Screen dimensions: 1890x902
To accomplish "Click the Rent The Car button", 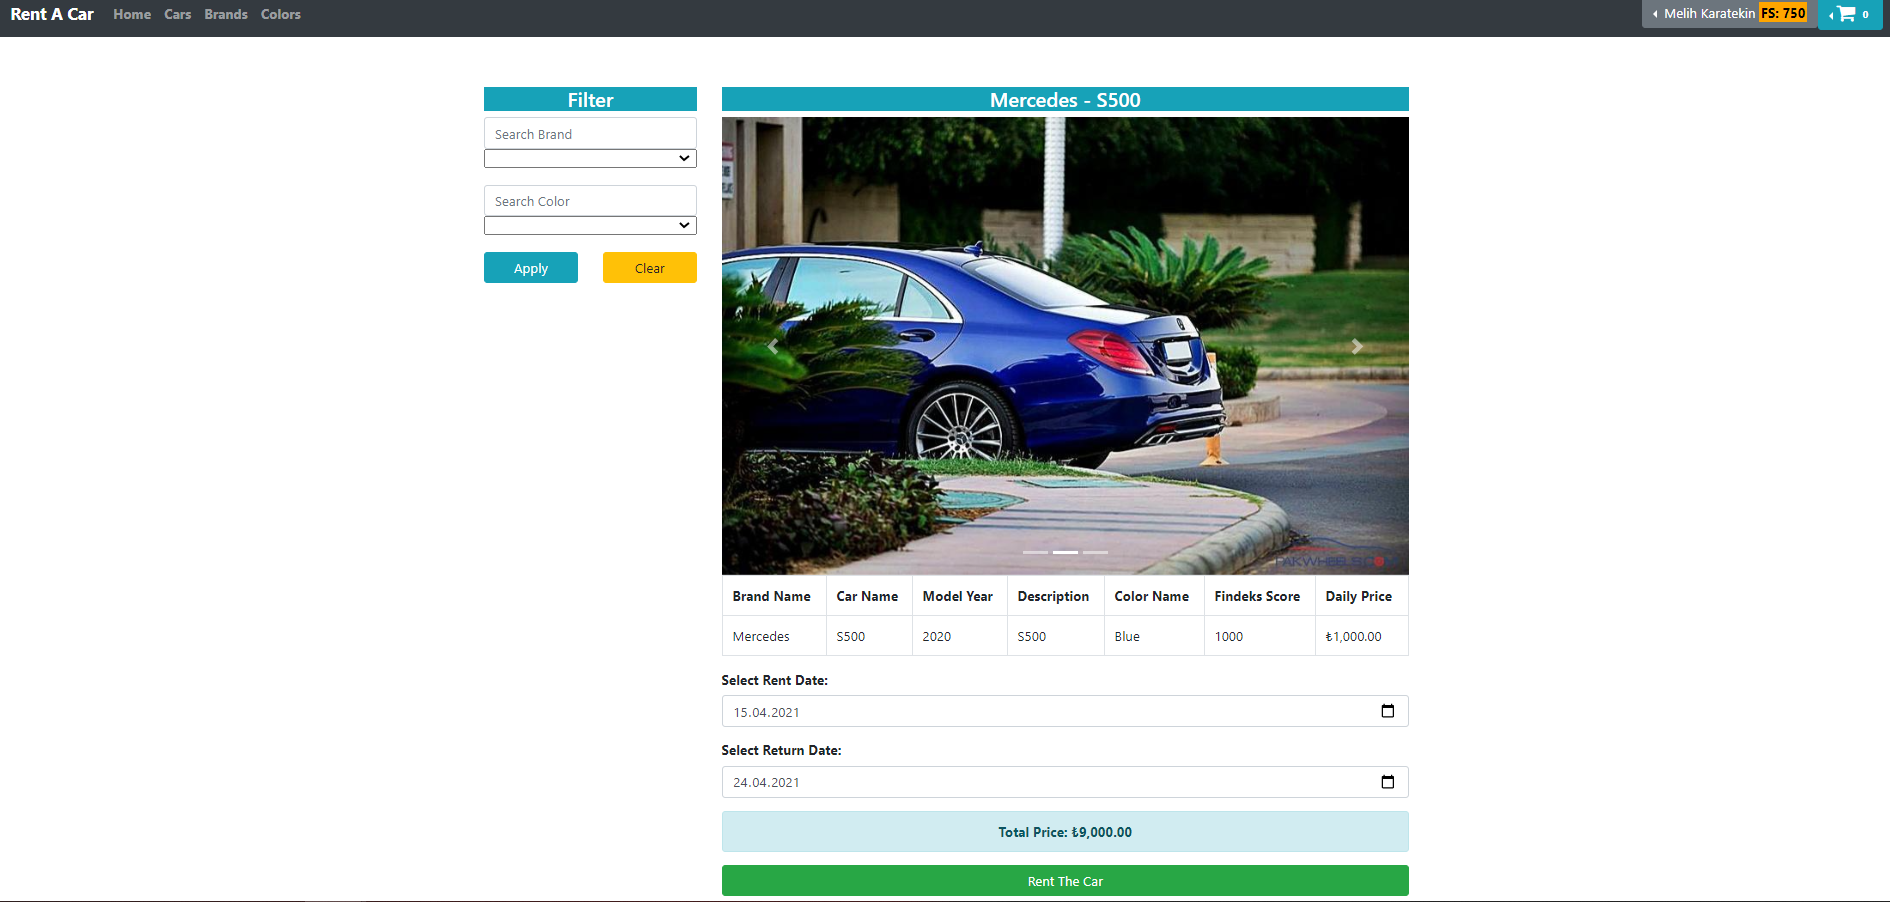I will [x=1065, y=881].
